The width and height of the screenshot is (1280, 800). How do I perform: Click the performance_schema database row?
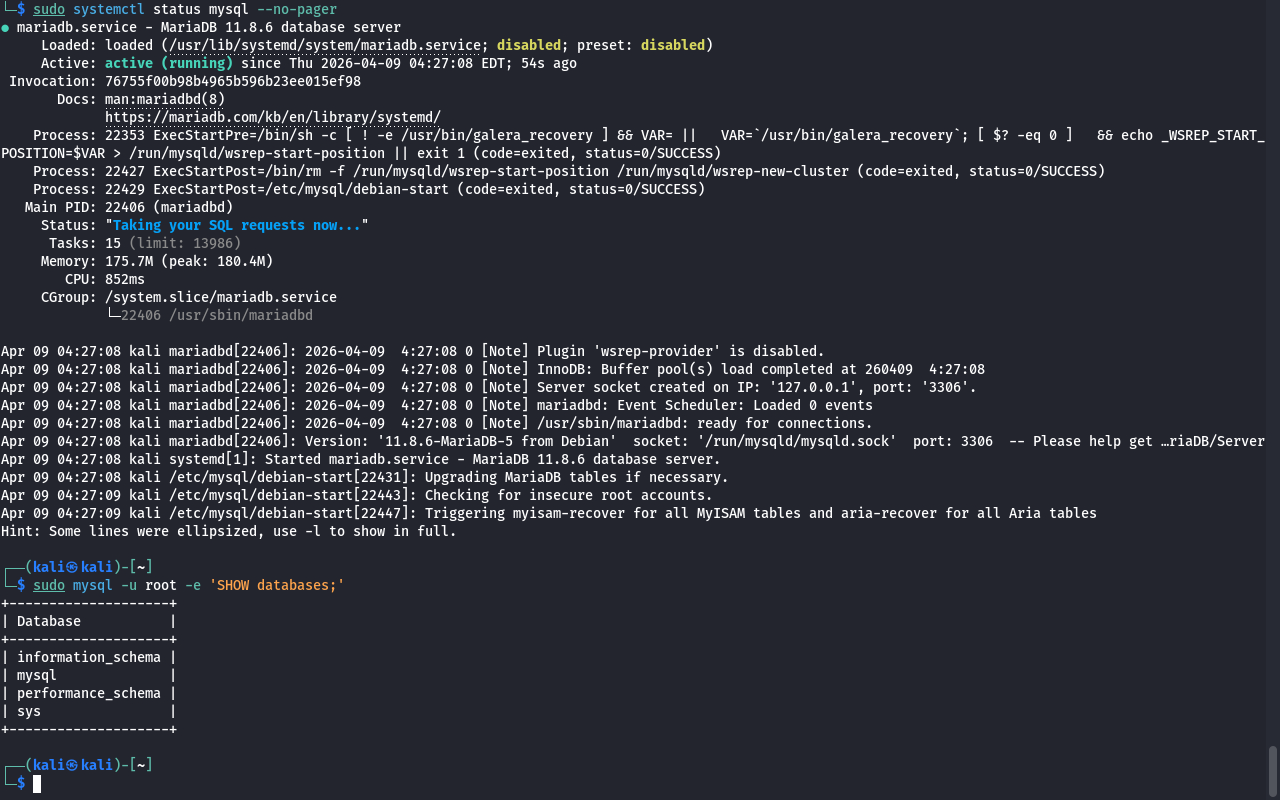(x=88, y=693)
